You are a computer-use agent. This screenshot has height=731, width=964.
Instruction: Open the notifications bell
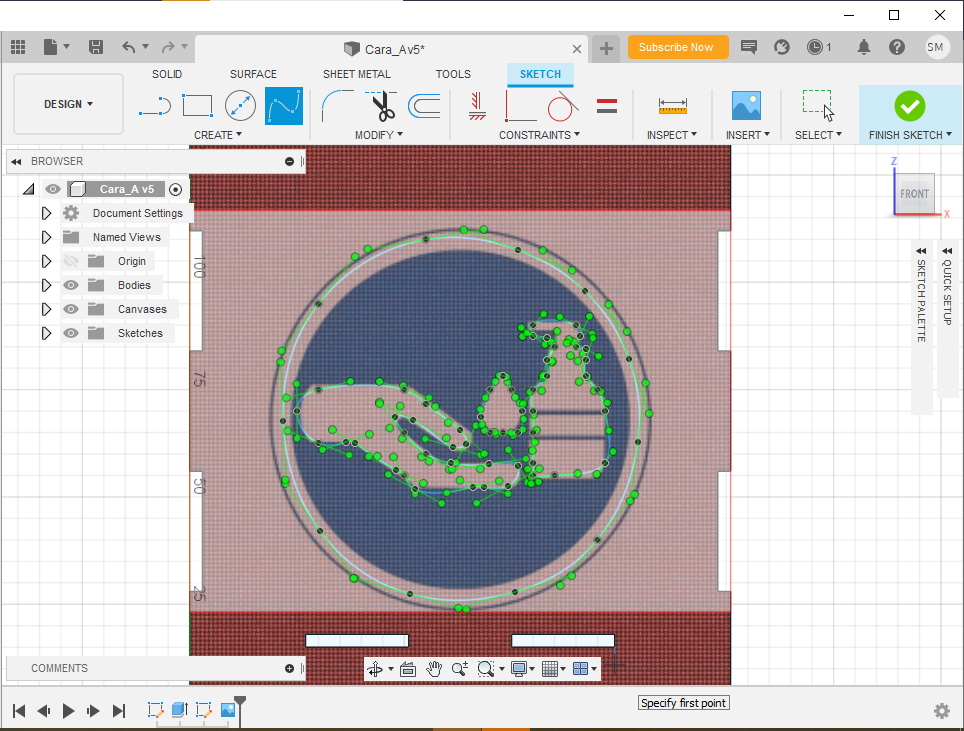click(863, 47)
